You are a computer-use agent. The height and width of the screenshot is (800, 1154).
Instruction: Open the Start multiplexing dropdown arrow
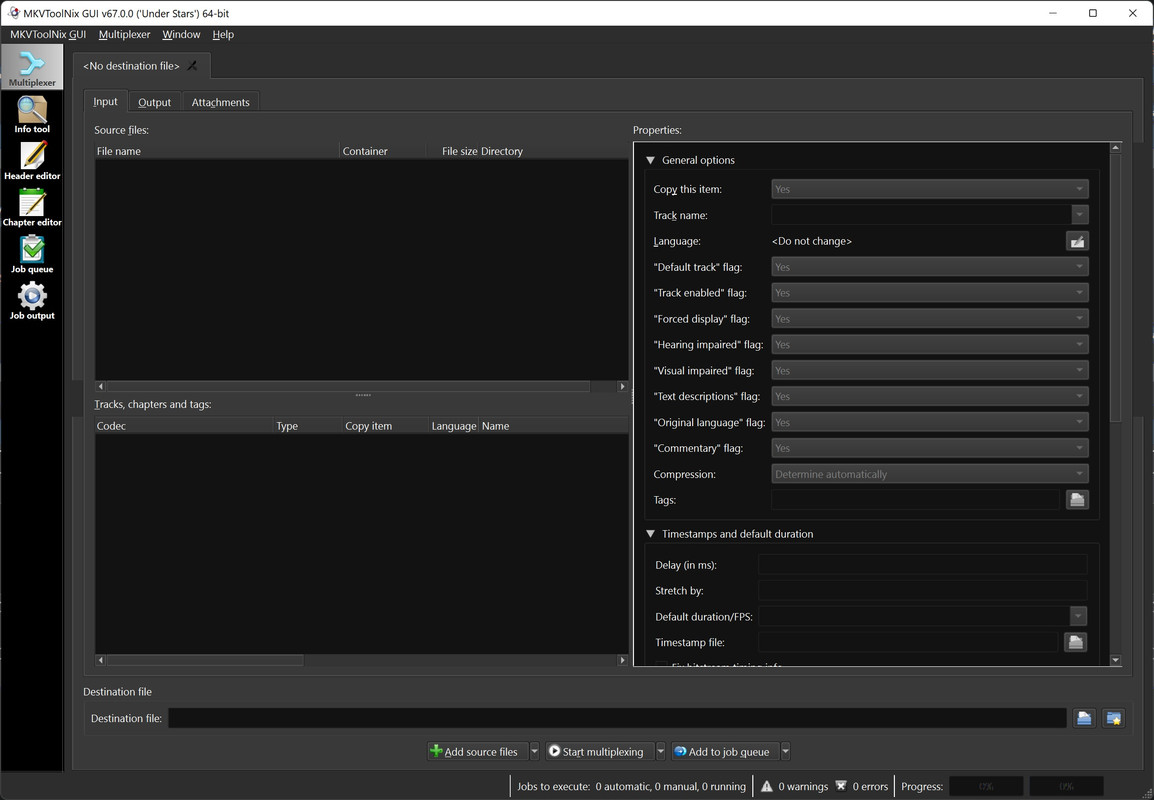tap(660, 751)
